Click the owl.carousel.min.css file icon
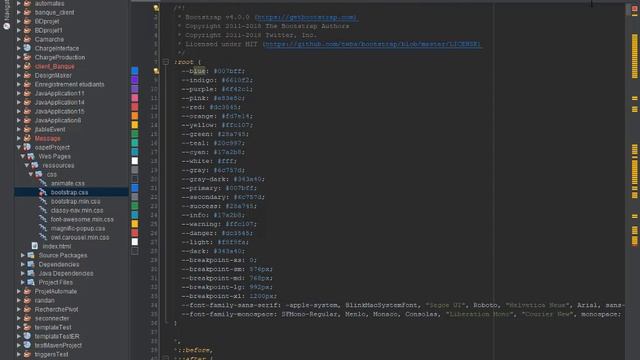Image resolution: width=640 pixels, height=360 pixels. (x=43, y=237)
